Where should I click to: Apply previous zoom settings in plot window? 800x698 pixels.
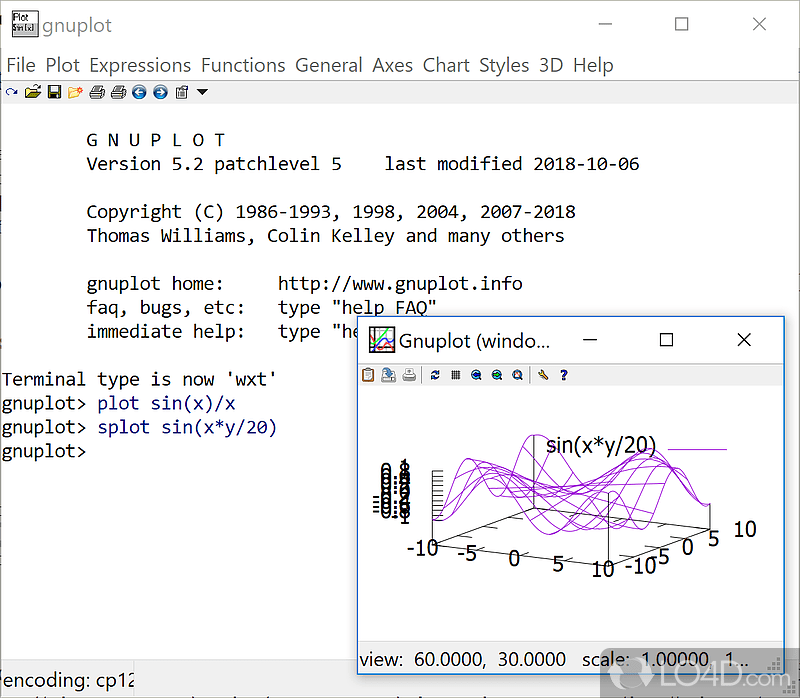click(476, 375)
